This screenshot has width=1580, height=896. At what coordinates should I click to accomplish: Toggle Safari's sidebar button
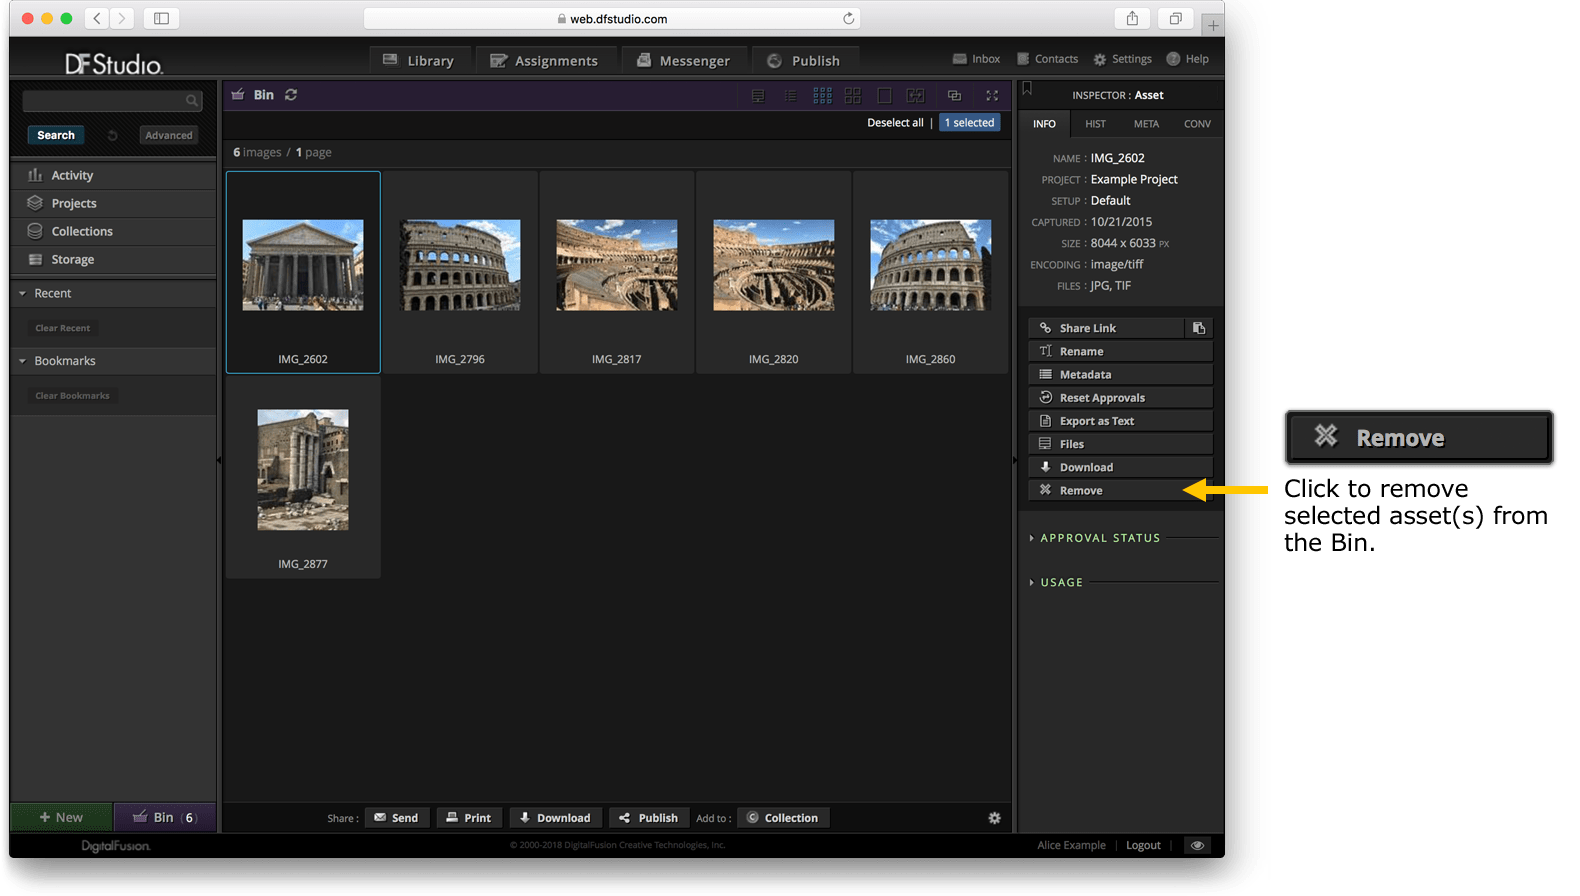coord(161,18)
